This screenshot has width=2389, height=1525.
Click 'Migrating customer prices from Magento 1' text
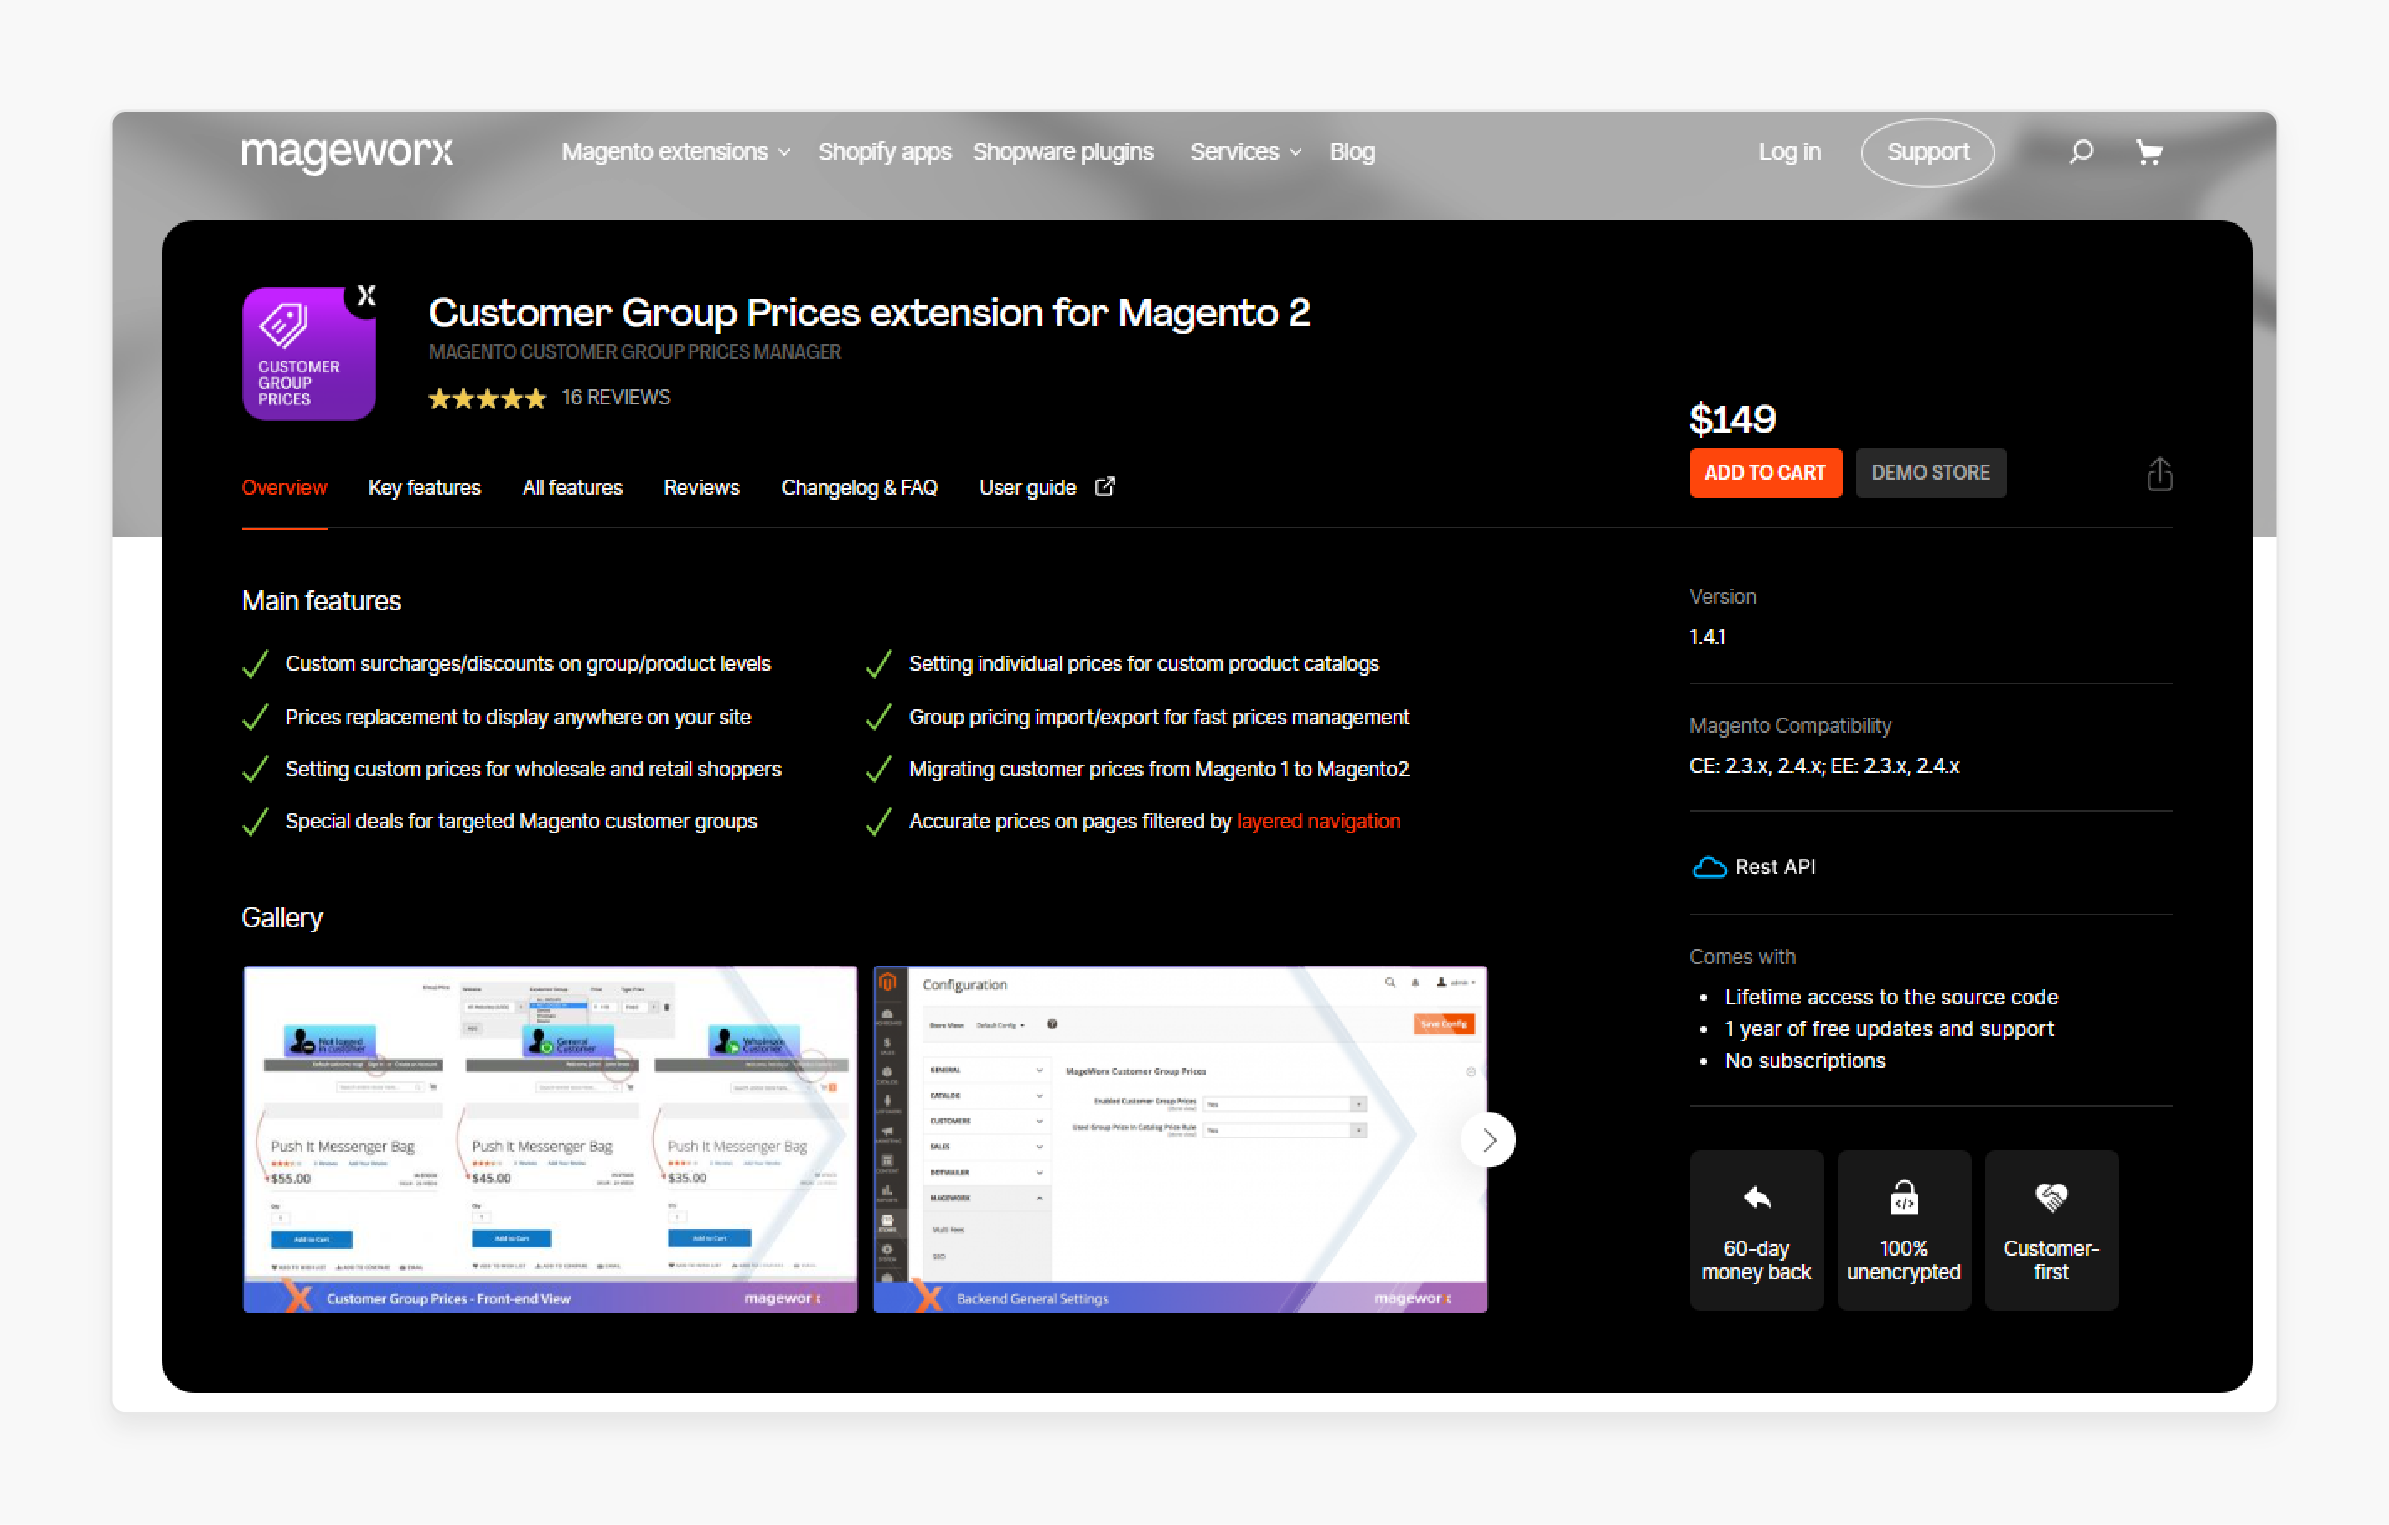[1159, 769]
